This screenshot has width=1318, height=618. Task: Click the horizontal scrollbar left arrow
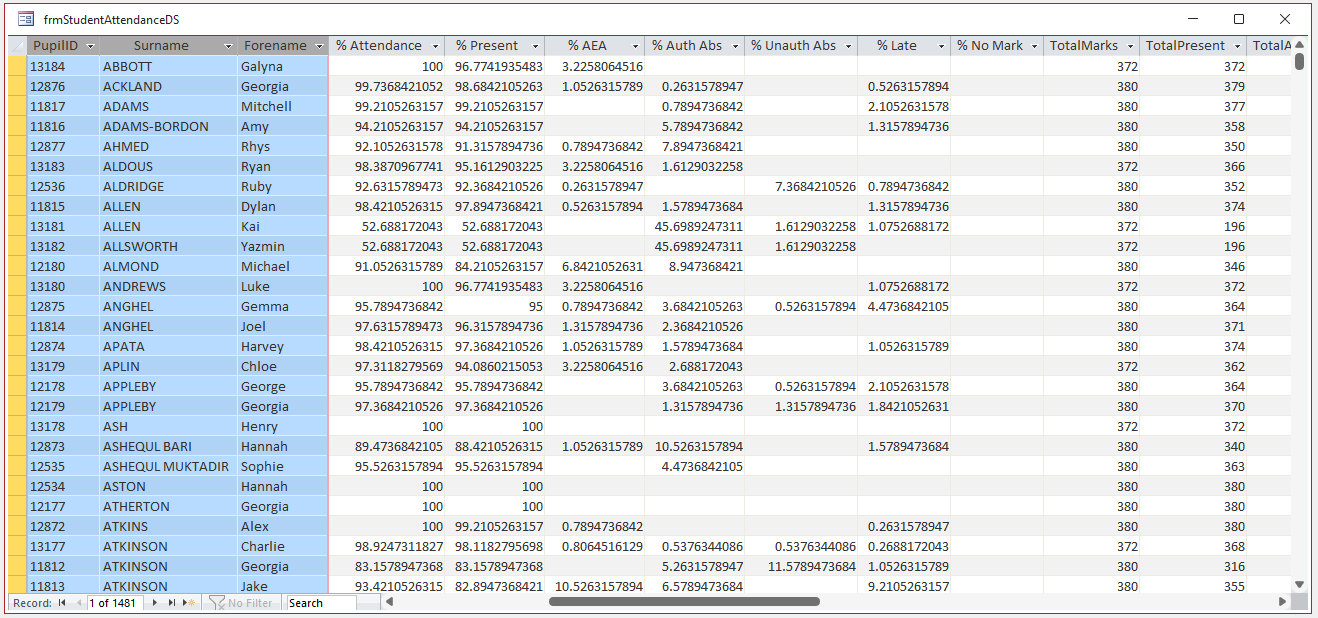pos(389,602)
